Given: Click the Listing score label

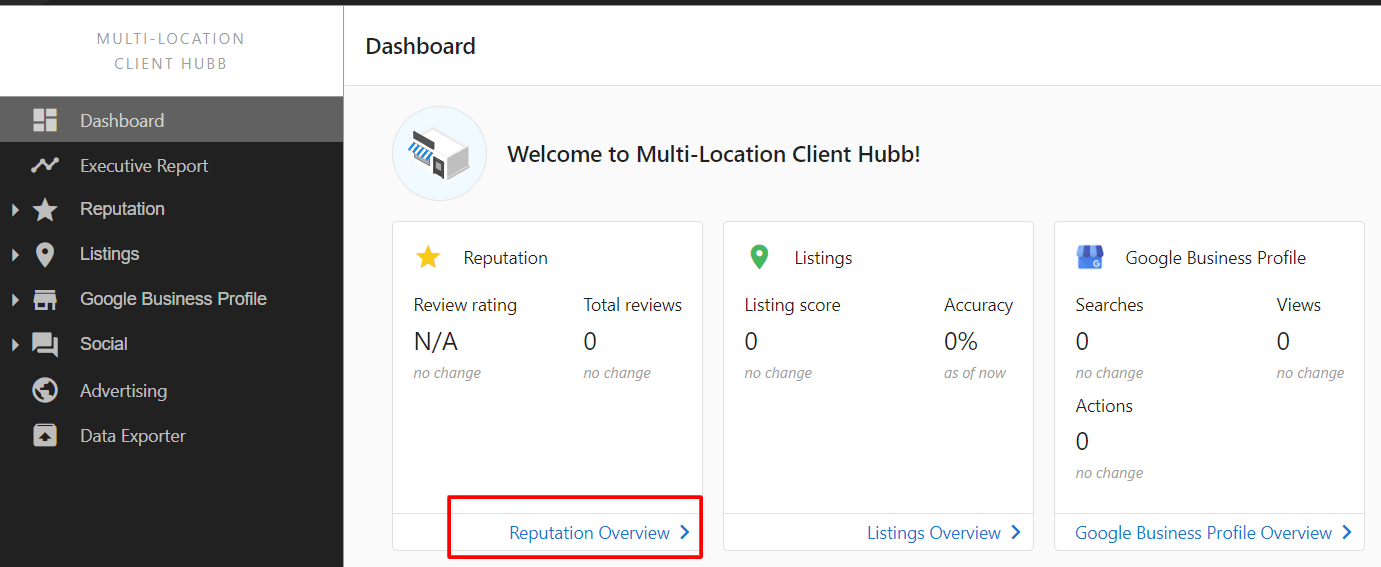Looking at the screenshot, I should [x=792, y=305].
